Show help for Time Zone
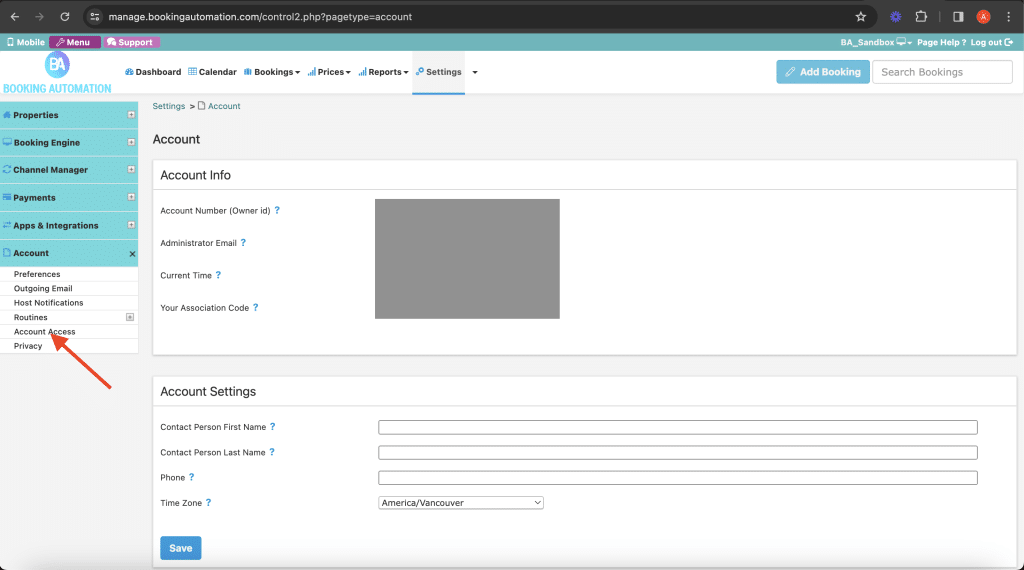The width and height of the screenshot is (1024, 570). click(x=208, y=502)
